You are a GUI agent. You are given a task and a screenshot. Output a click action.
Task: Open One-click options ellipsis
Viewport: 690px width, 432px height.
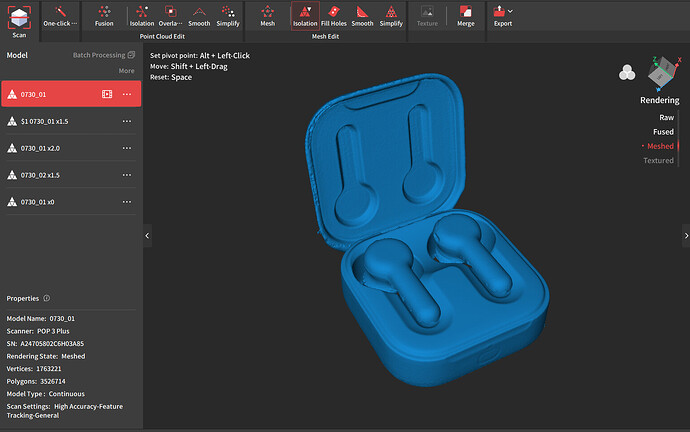(x=74, y=23)
